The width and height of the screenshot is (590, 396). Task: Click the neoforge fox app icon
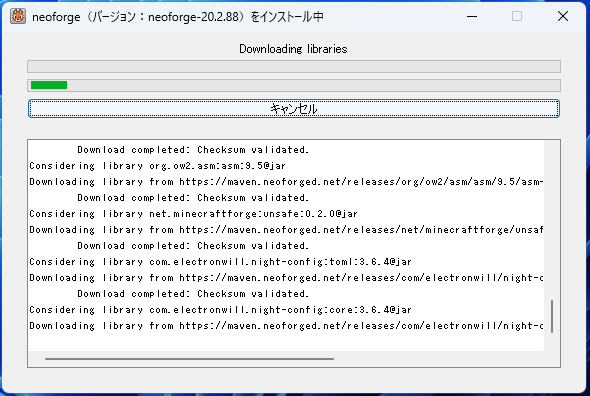coord(18,16)
